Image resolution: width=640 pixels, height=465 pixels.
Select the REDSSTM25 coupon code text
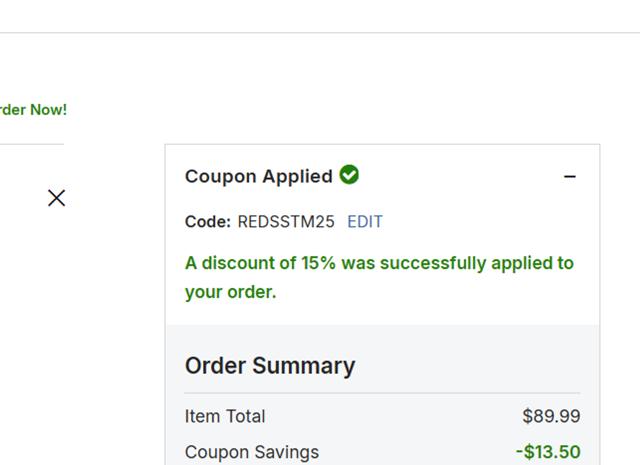click(286, 222)
